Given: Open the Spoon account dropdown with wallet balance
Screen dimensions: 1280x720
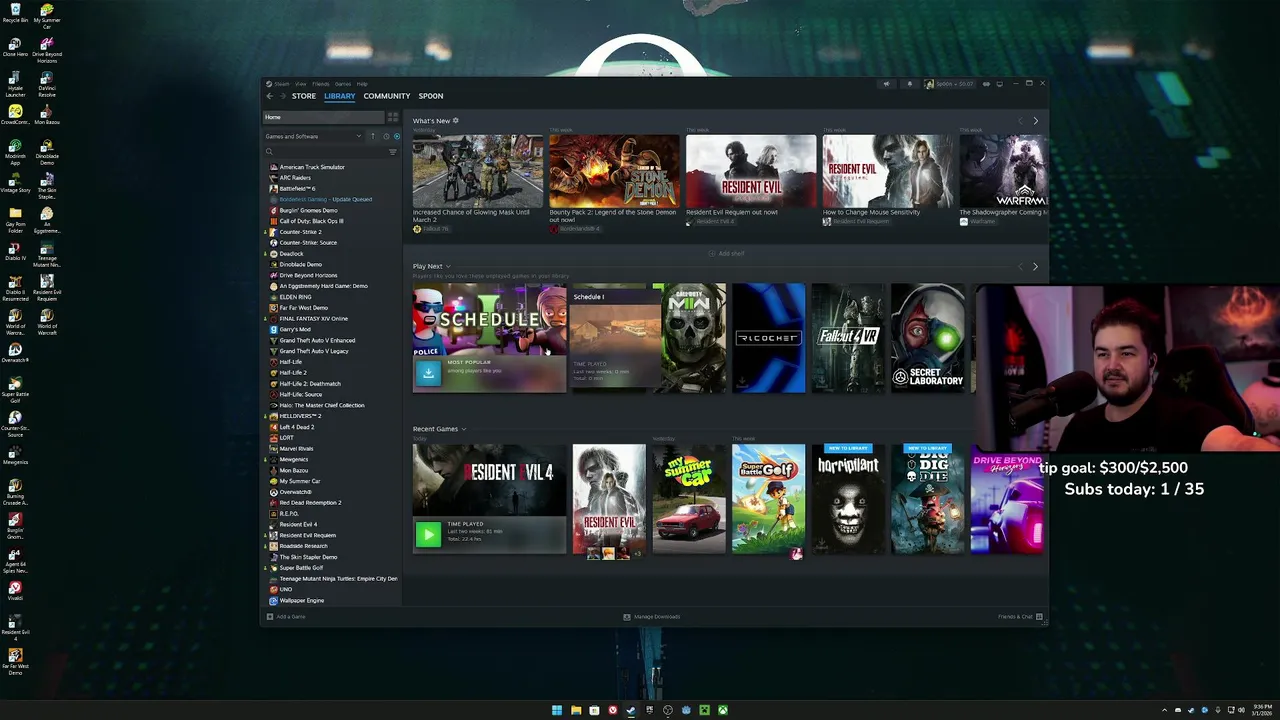Looking at the screenshot, I should 949,84.
